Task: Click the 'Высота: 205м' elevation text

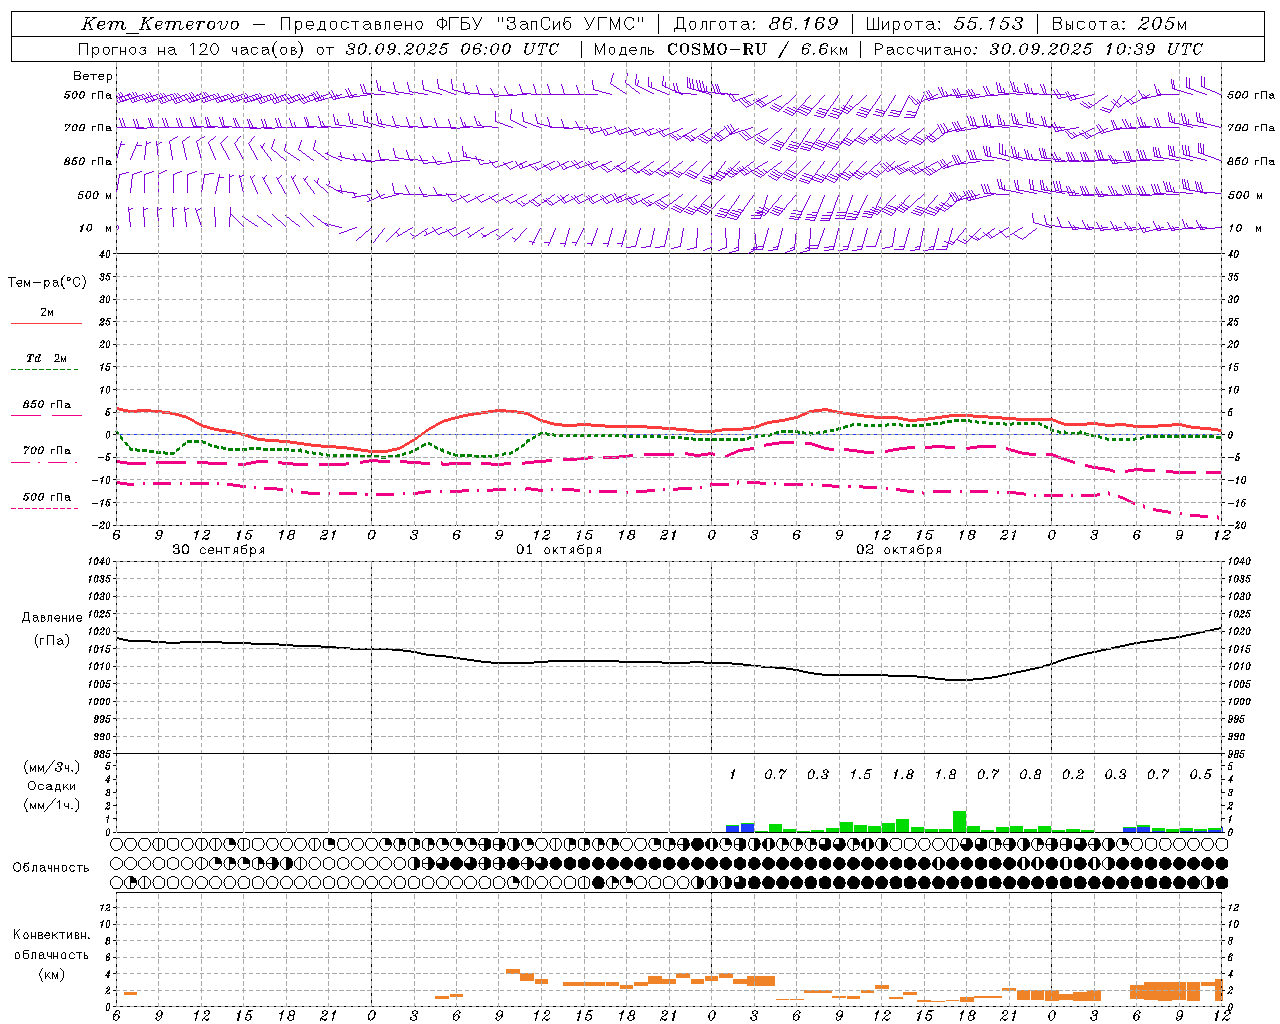Action: tap(1120, 24)
